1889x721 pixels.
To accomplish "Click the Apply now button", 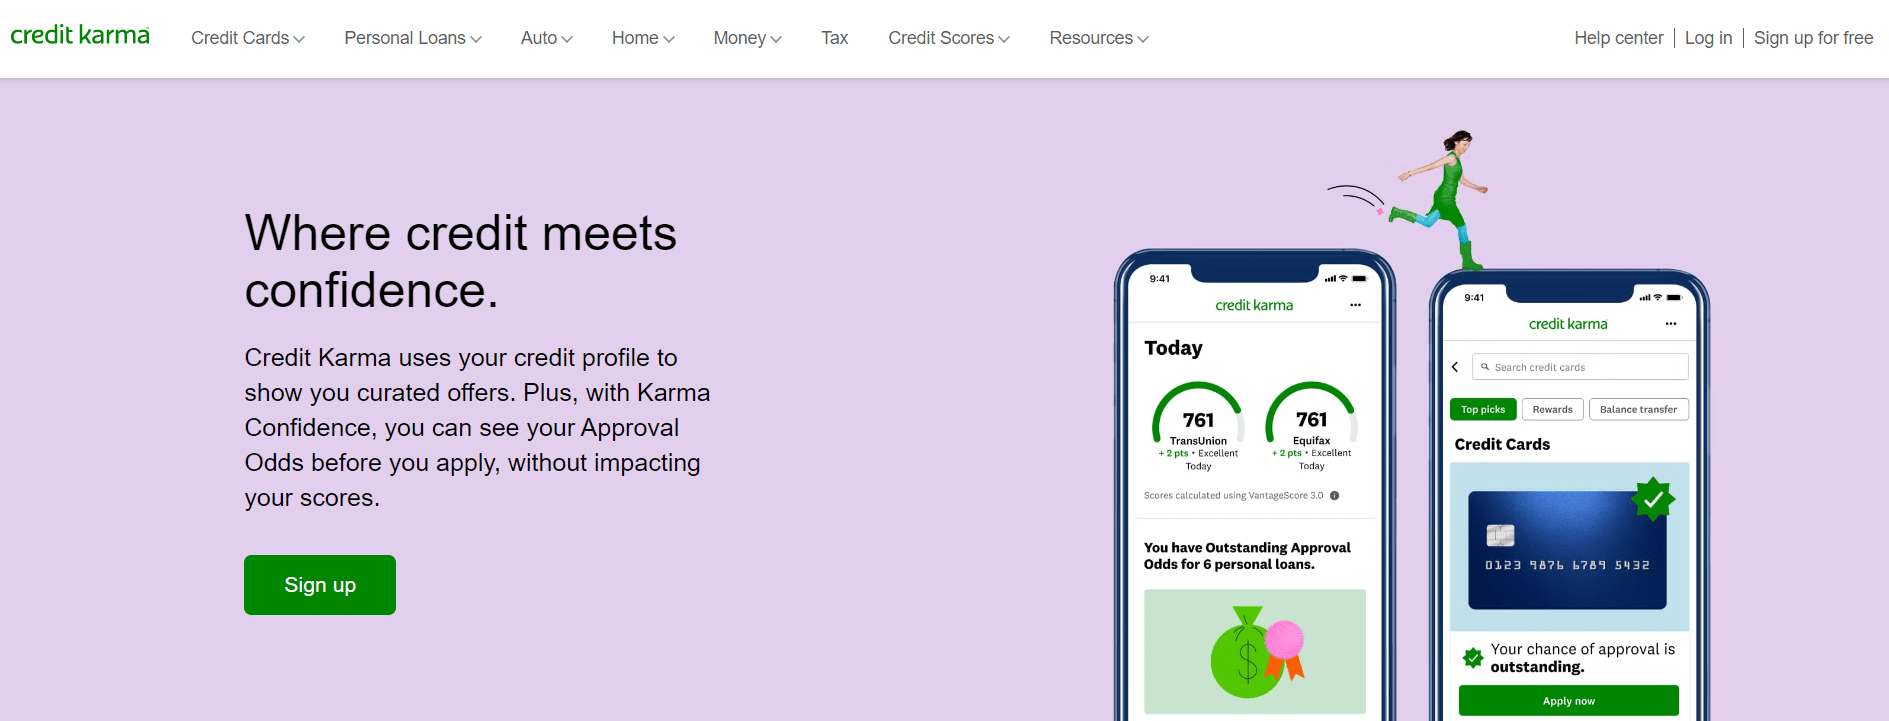I will (x=1568, y=701).
